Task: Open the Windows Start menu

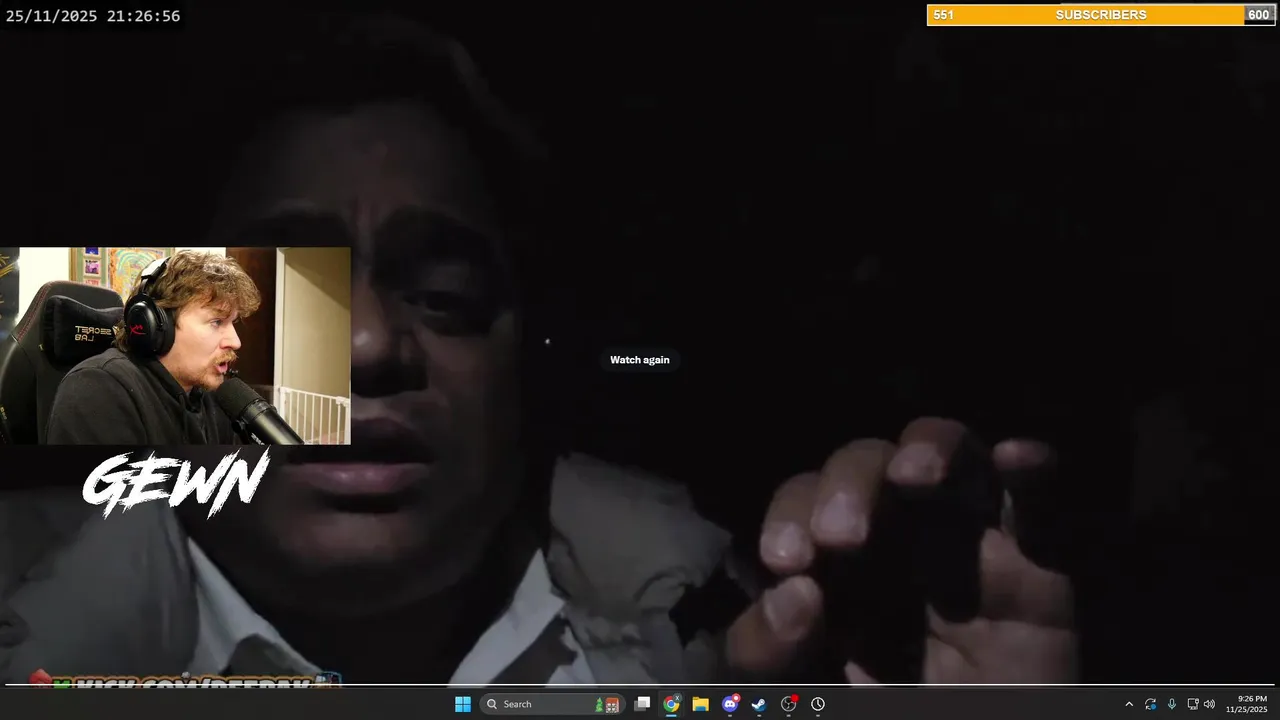Action: (x=463, y=704)
